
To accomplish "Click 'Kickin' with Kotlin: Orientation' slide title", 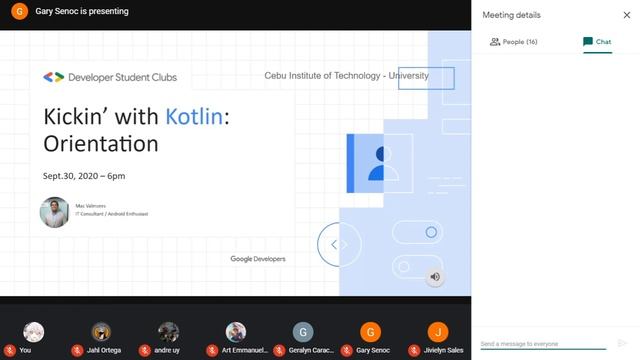I will pyautogui.click(x=137, y=130).
